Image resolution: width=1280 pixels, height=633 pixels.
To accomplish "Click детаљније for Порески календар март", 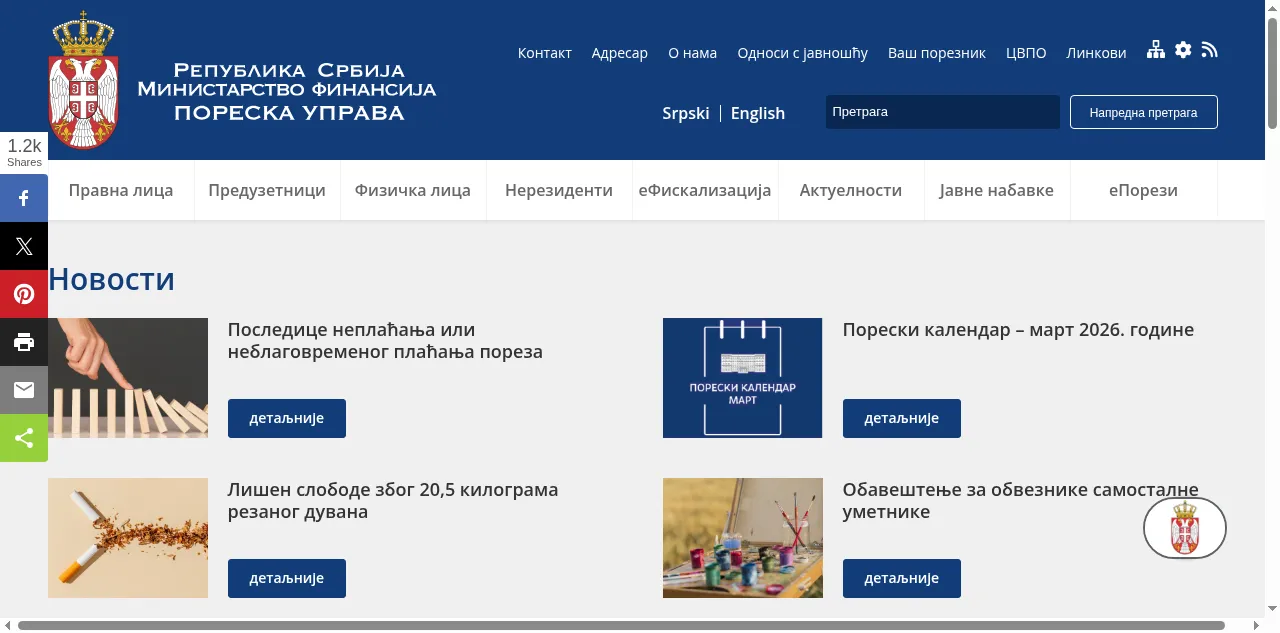I will 902,418.
